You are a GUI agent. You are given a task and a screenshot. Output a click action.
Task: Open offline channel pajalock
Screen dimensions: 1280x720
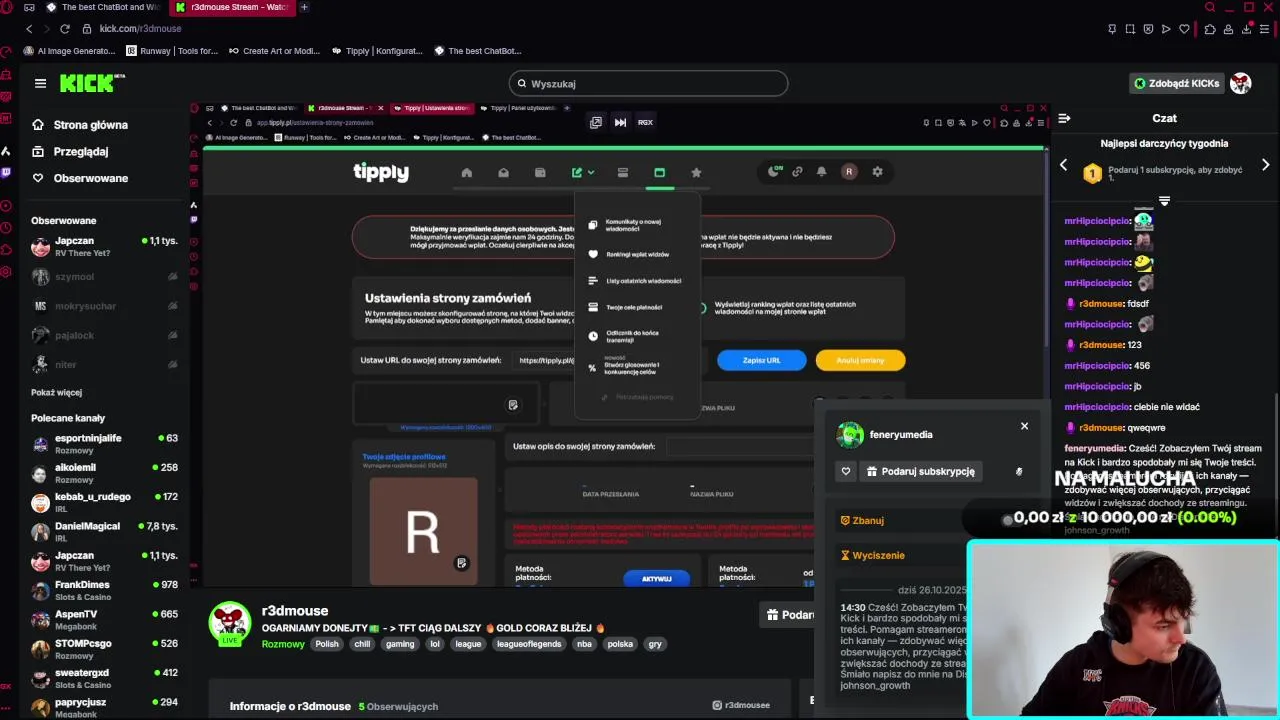104,335
